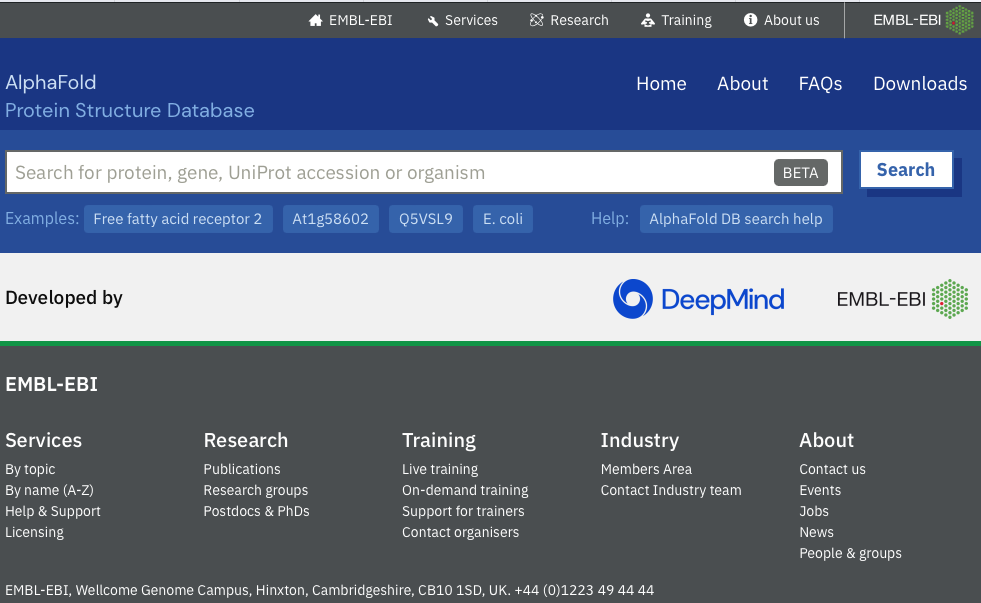Open Services By name (A-Z) link
The image size is (981, 603).
pos(49,490)
